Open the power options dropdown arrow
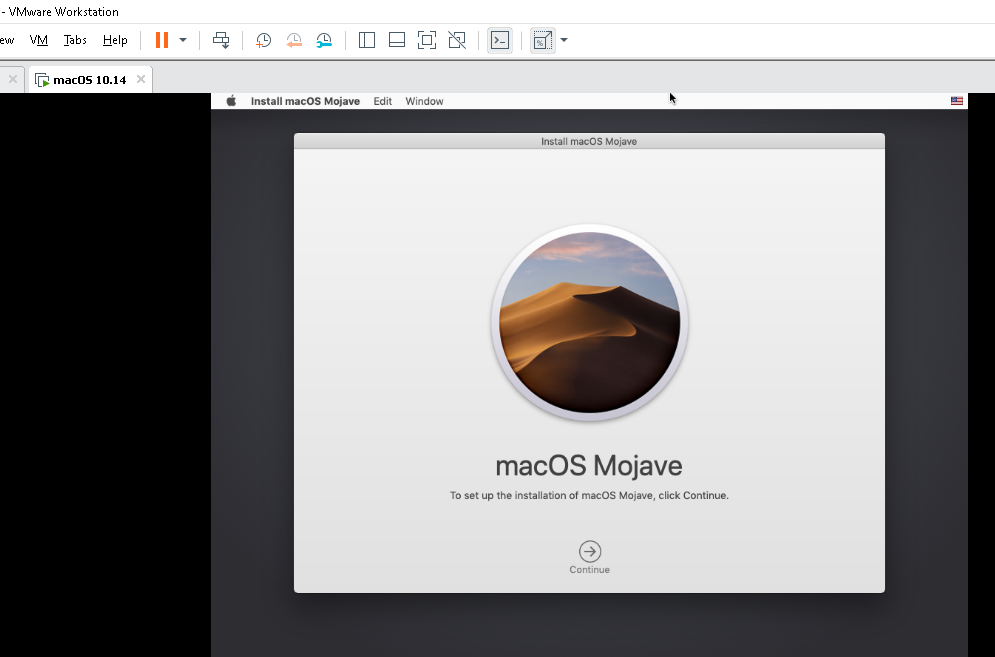This screenshot has width=995, height=657. [183, 40]
